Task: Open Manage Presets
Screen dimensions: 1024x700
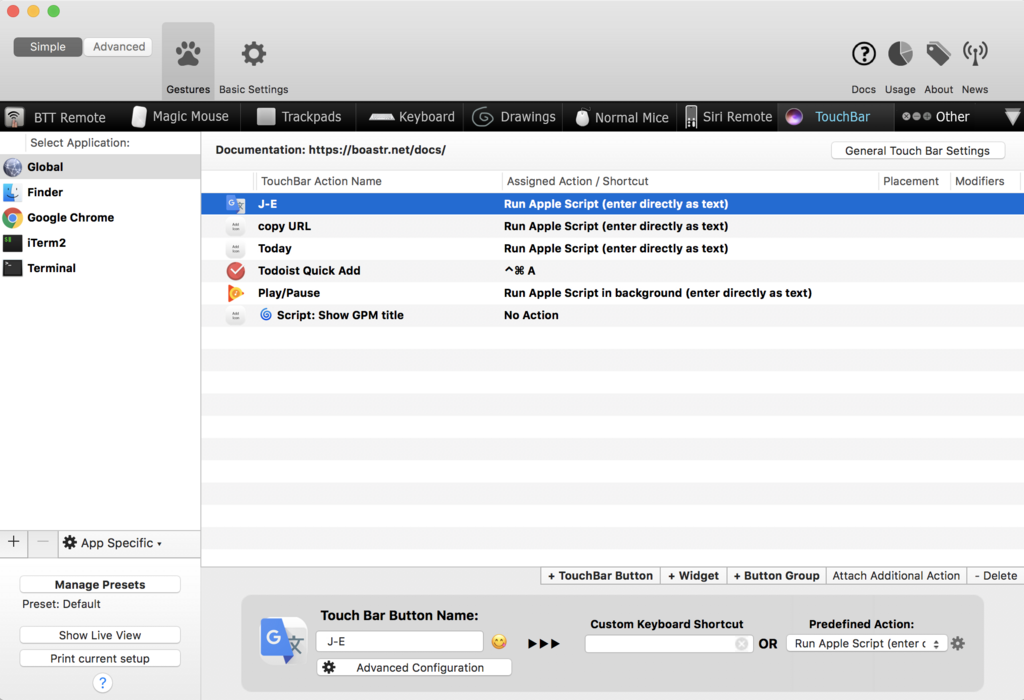Action: [100, 584]
